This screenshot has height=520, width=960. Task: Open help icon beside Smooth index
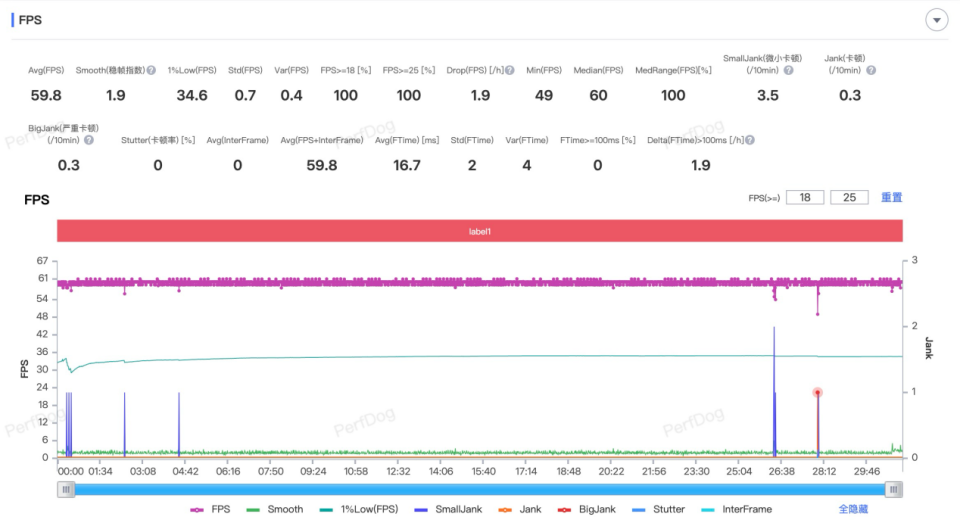151,70
